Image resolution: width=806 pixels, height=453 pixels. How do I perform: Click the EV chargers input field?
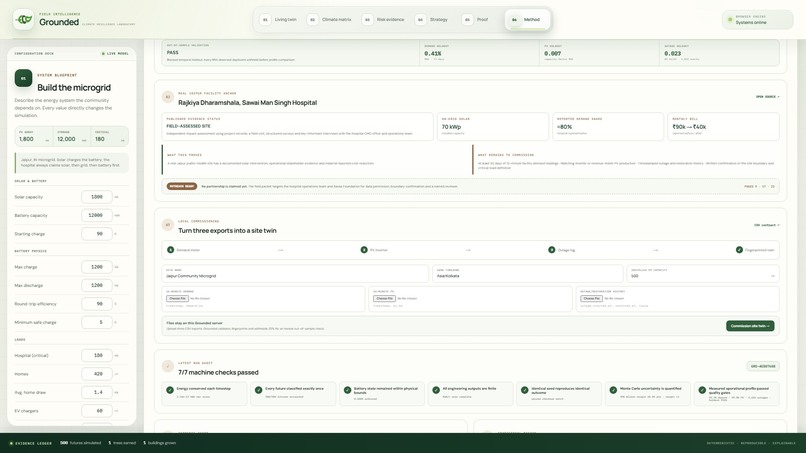coord(97,411)
